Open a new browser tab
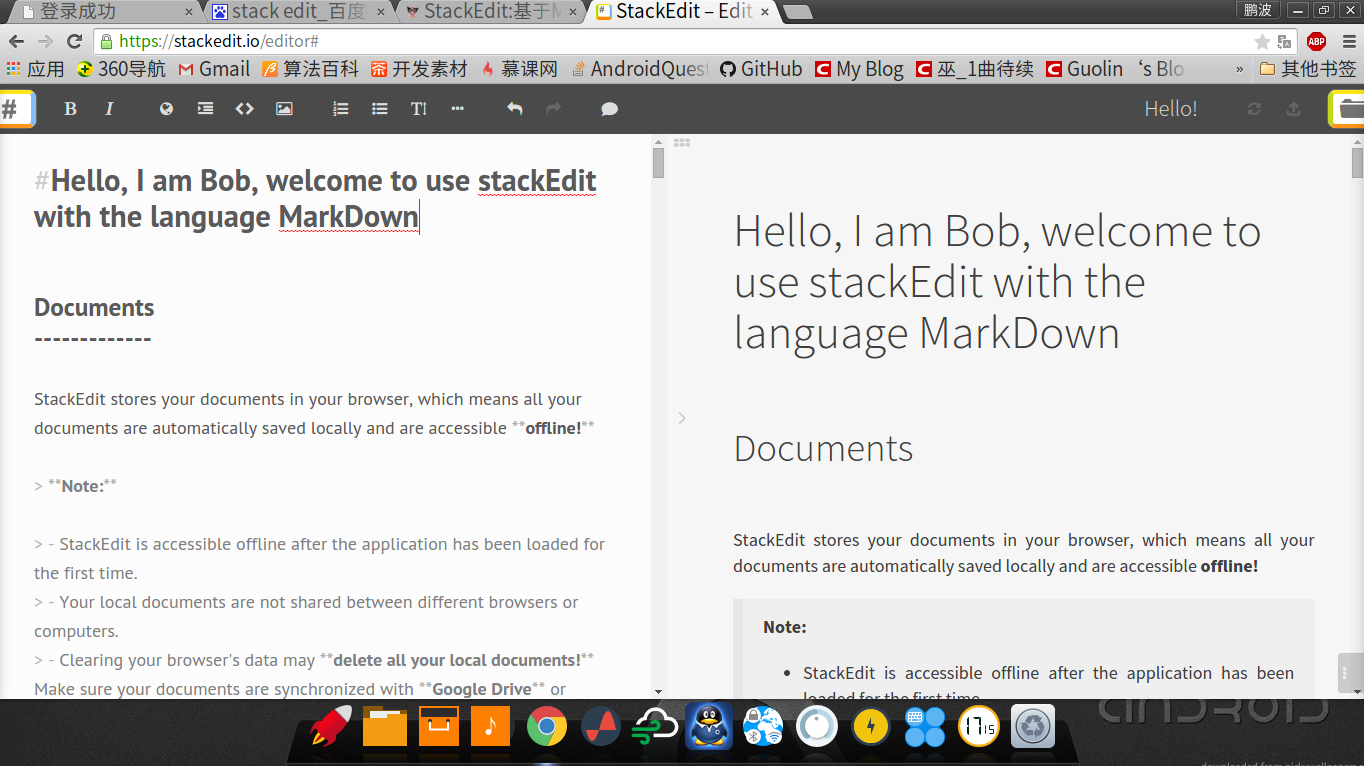 tap(797, 12)
